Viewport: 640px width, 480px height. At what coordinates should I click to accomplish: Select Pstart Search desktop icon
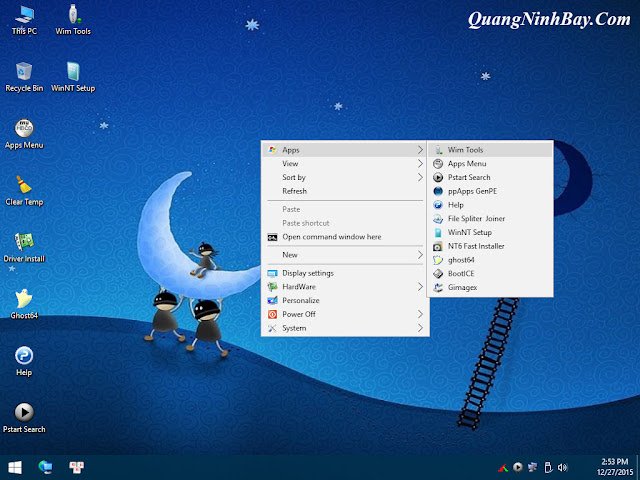(x=24, y=418)
